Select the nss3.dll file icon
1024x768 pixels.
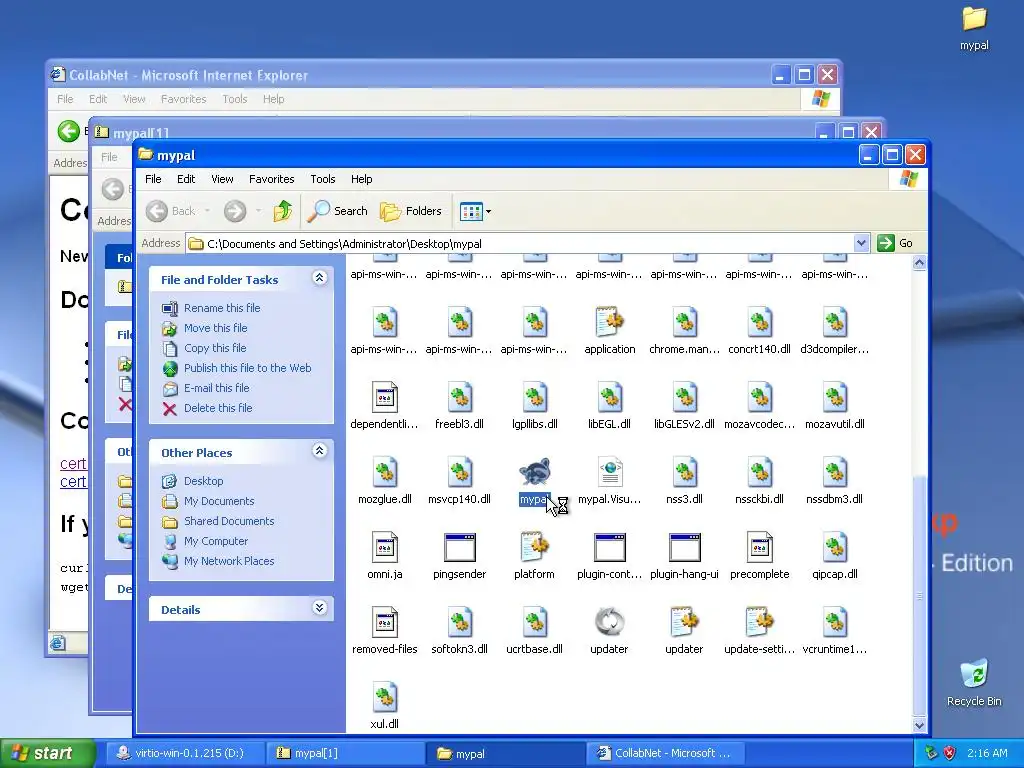[684, 472]
